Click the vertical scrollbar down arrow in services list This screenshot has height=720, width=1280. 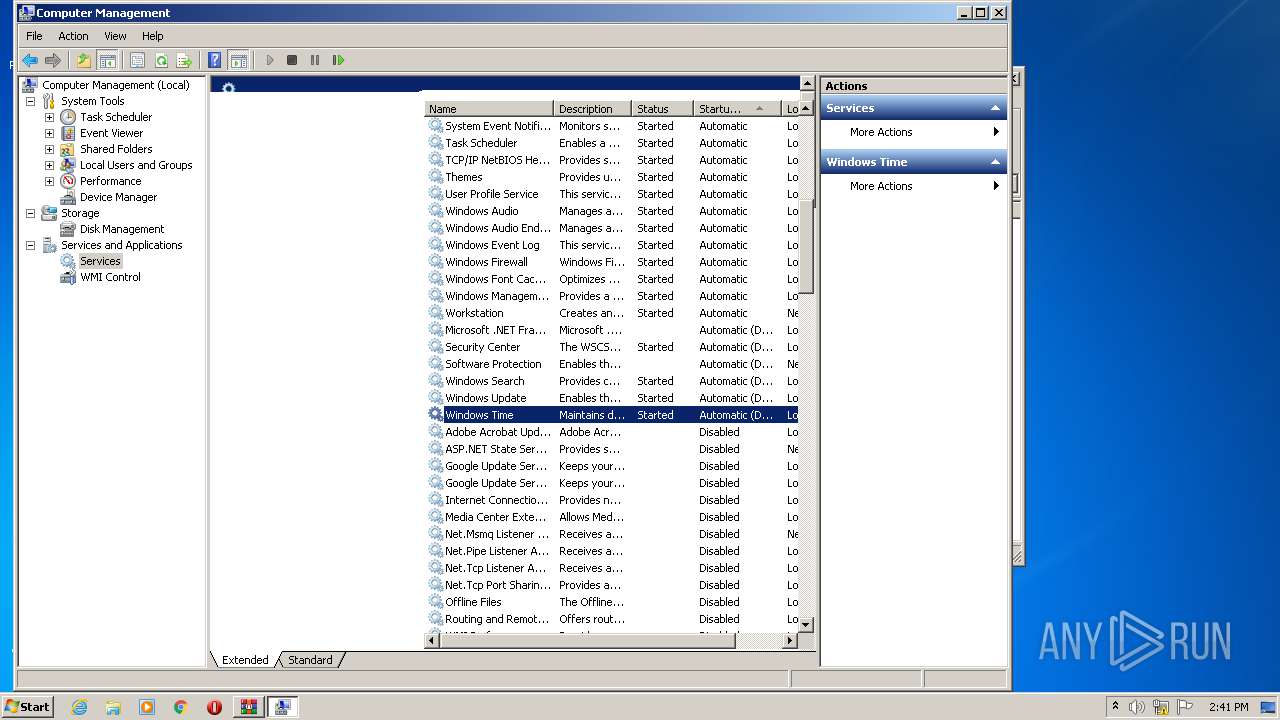807,624
